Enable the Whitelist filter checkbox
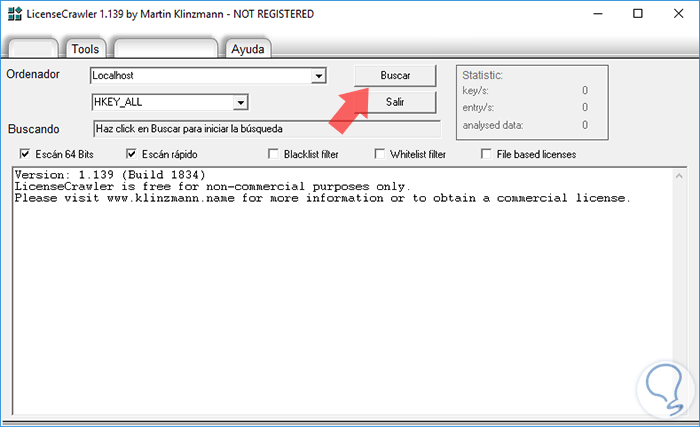700x427 pixels. (x=379, y=154)
